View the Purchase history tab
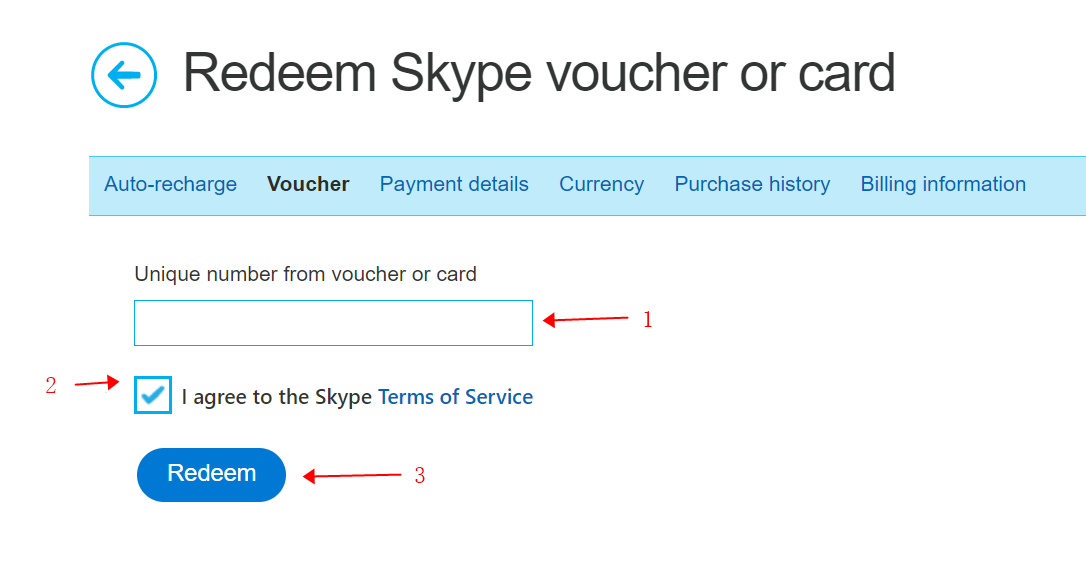Screen dimensions: 1086x584 [x=752, y=184]
